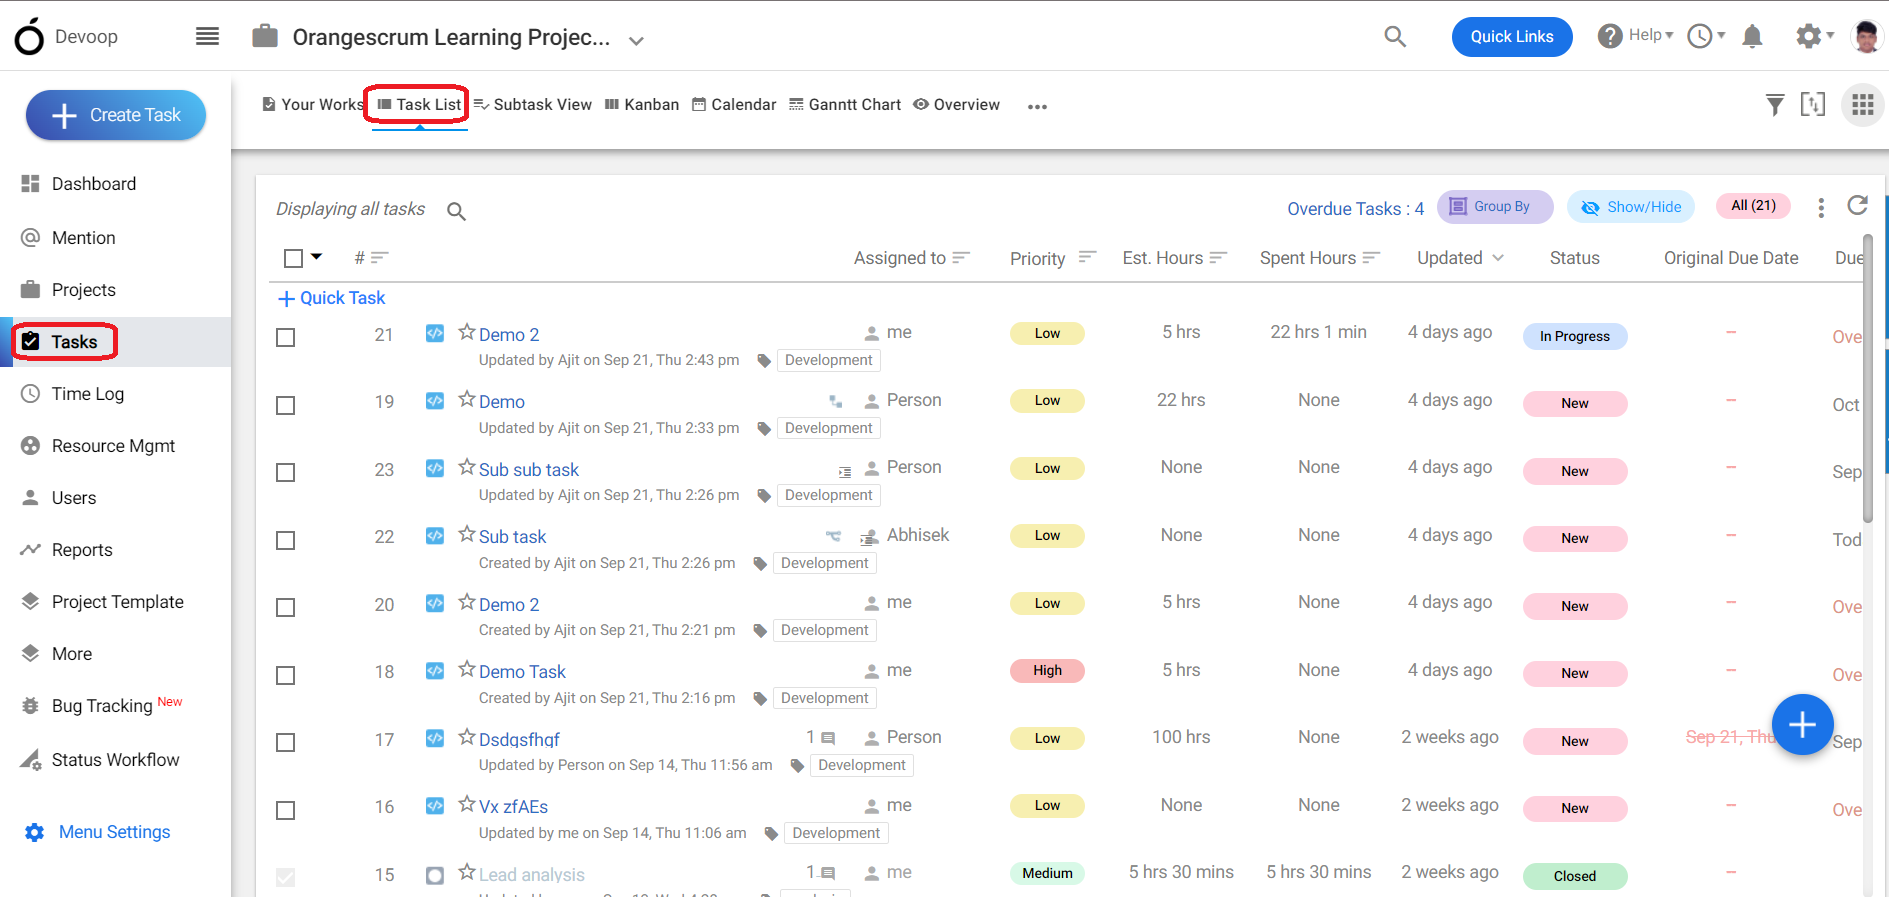1889x897 pixels.
Task: Click the blue floating plus button
Action: tap(1802, 724)
